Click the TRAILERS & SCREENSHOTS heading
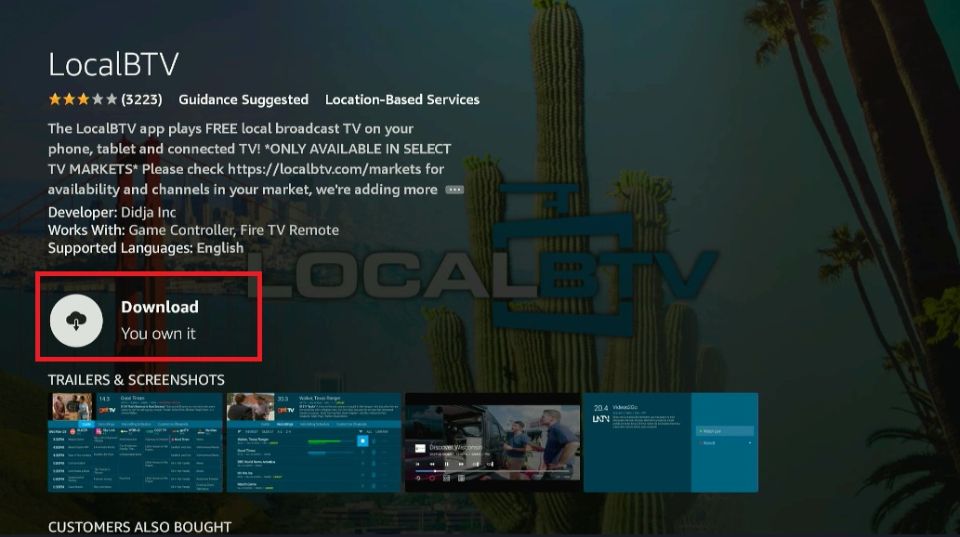The image size is (960, 537). (x=136, y=380)
